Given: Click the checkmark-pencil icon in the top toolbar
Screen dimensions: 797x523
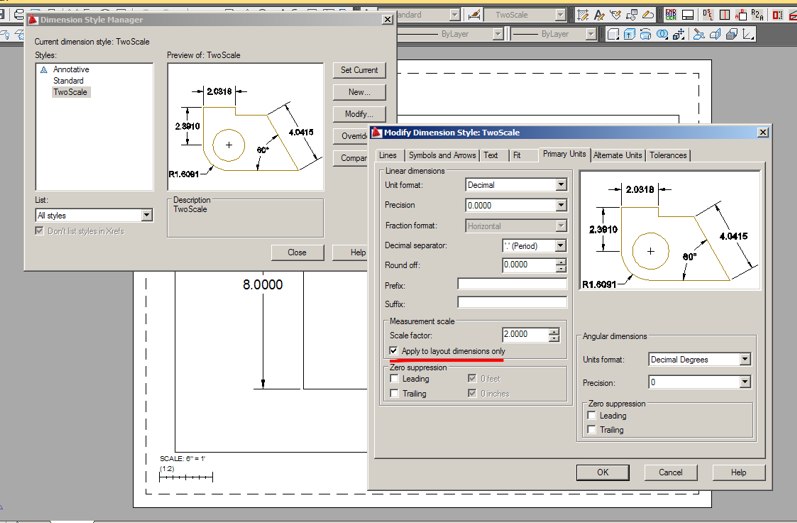Looking at the screenshot, I should [616, 15].
